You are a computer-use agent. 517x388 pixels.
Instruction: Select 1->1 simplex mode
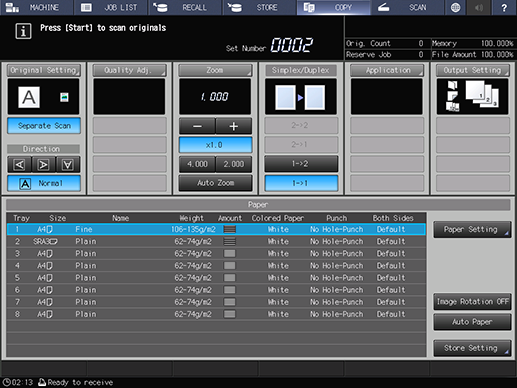301,183
